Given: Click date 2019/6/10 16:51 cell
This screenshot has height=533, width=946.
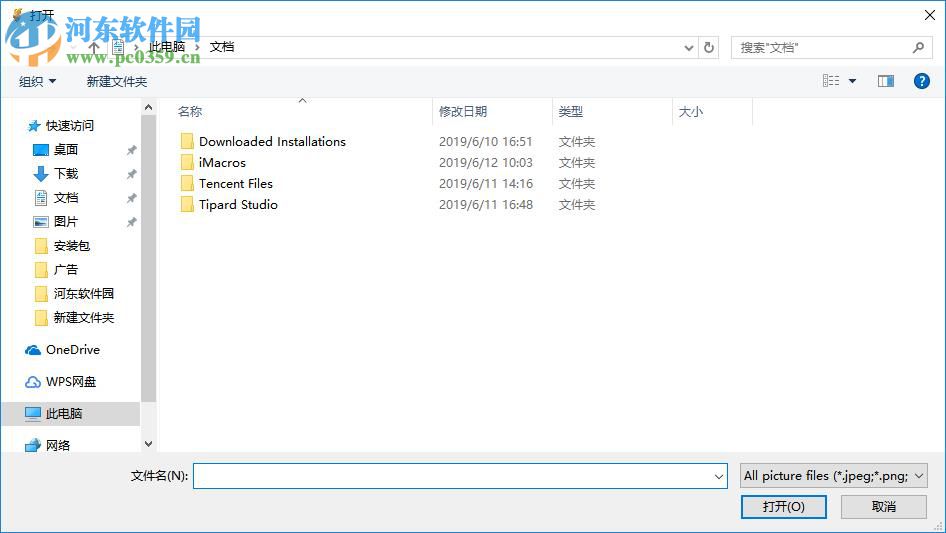Looking at the screenshot, I should [x=486, y=141].
